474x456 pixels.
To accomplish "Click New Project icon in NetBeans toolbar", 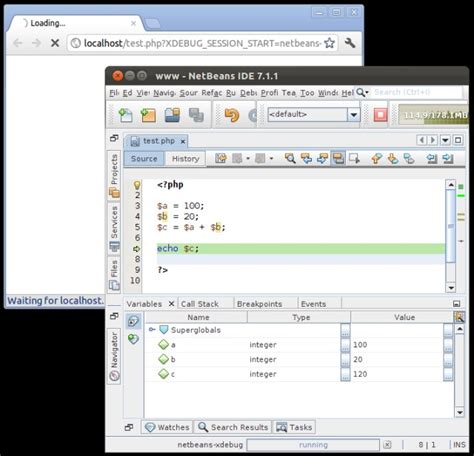I will pos(148,115).
